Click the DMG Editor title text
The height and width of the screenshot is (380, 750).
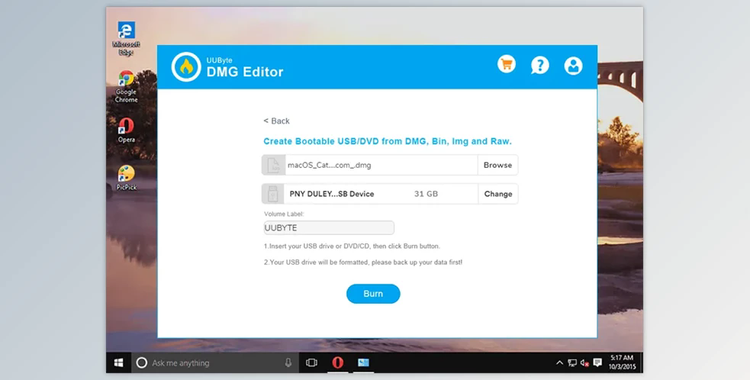click(245, 72)
